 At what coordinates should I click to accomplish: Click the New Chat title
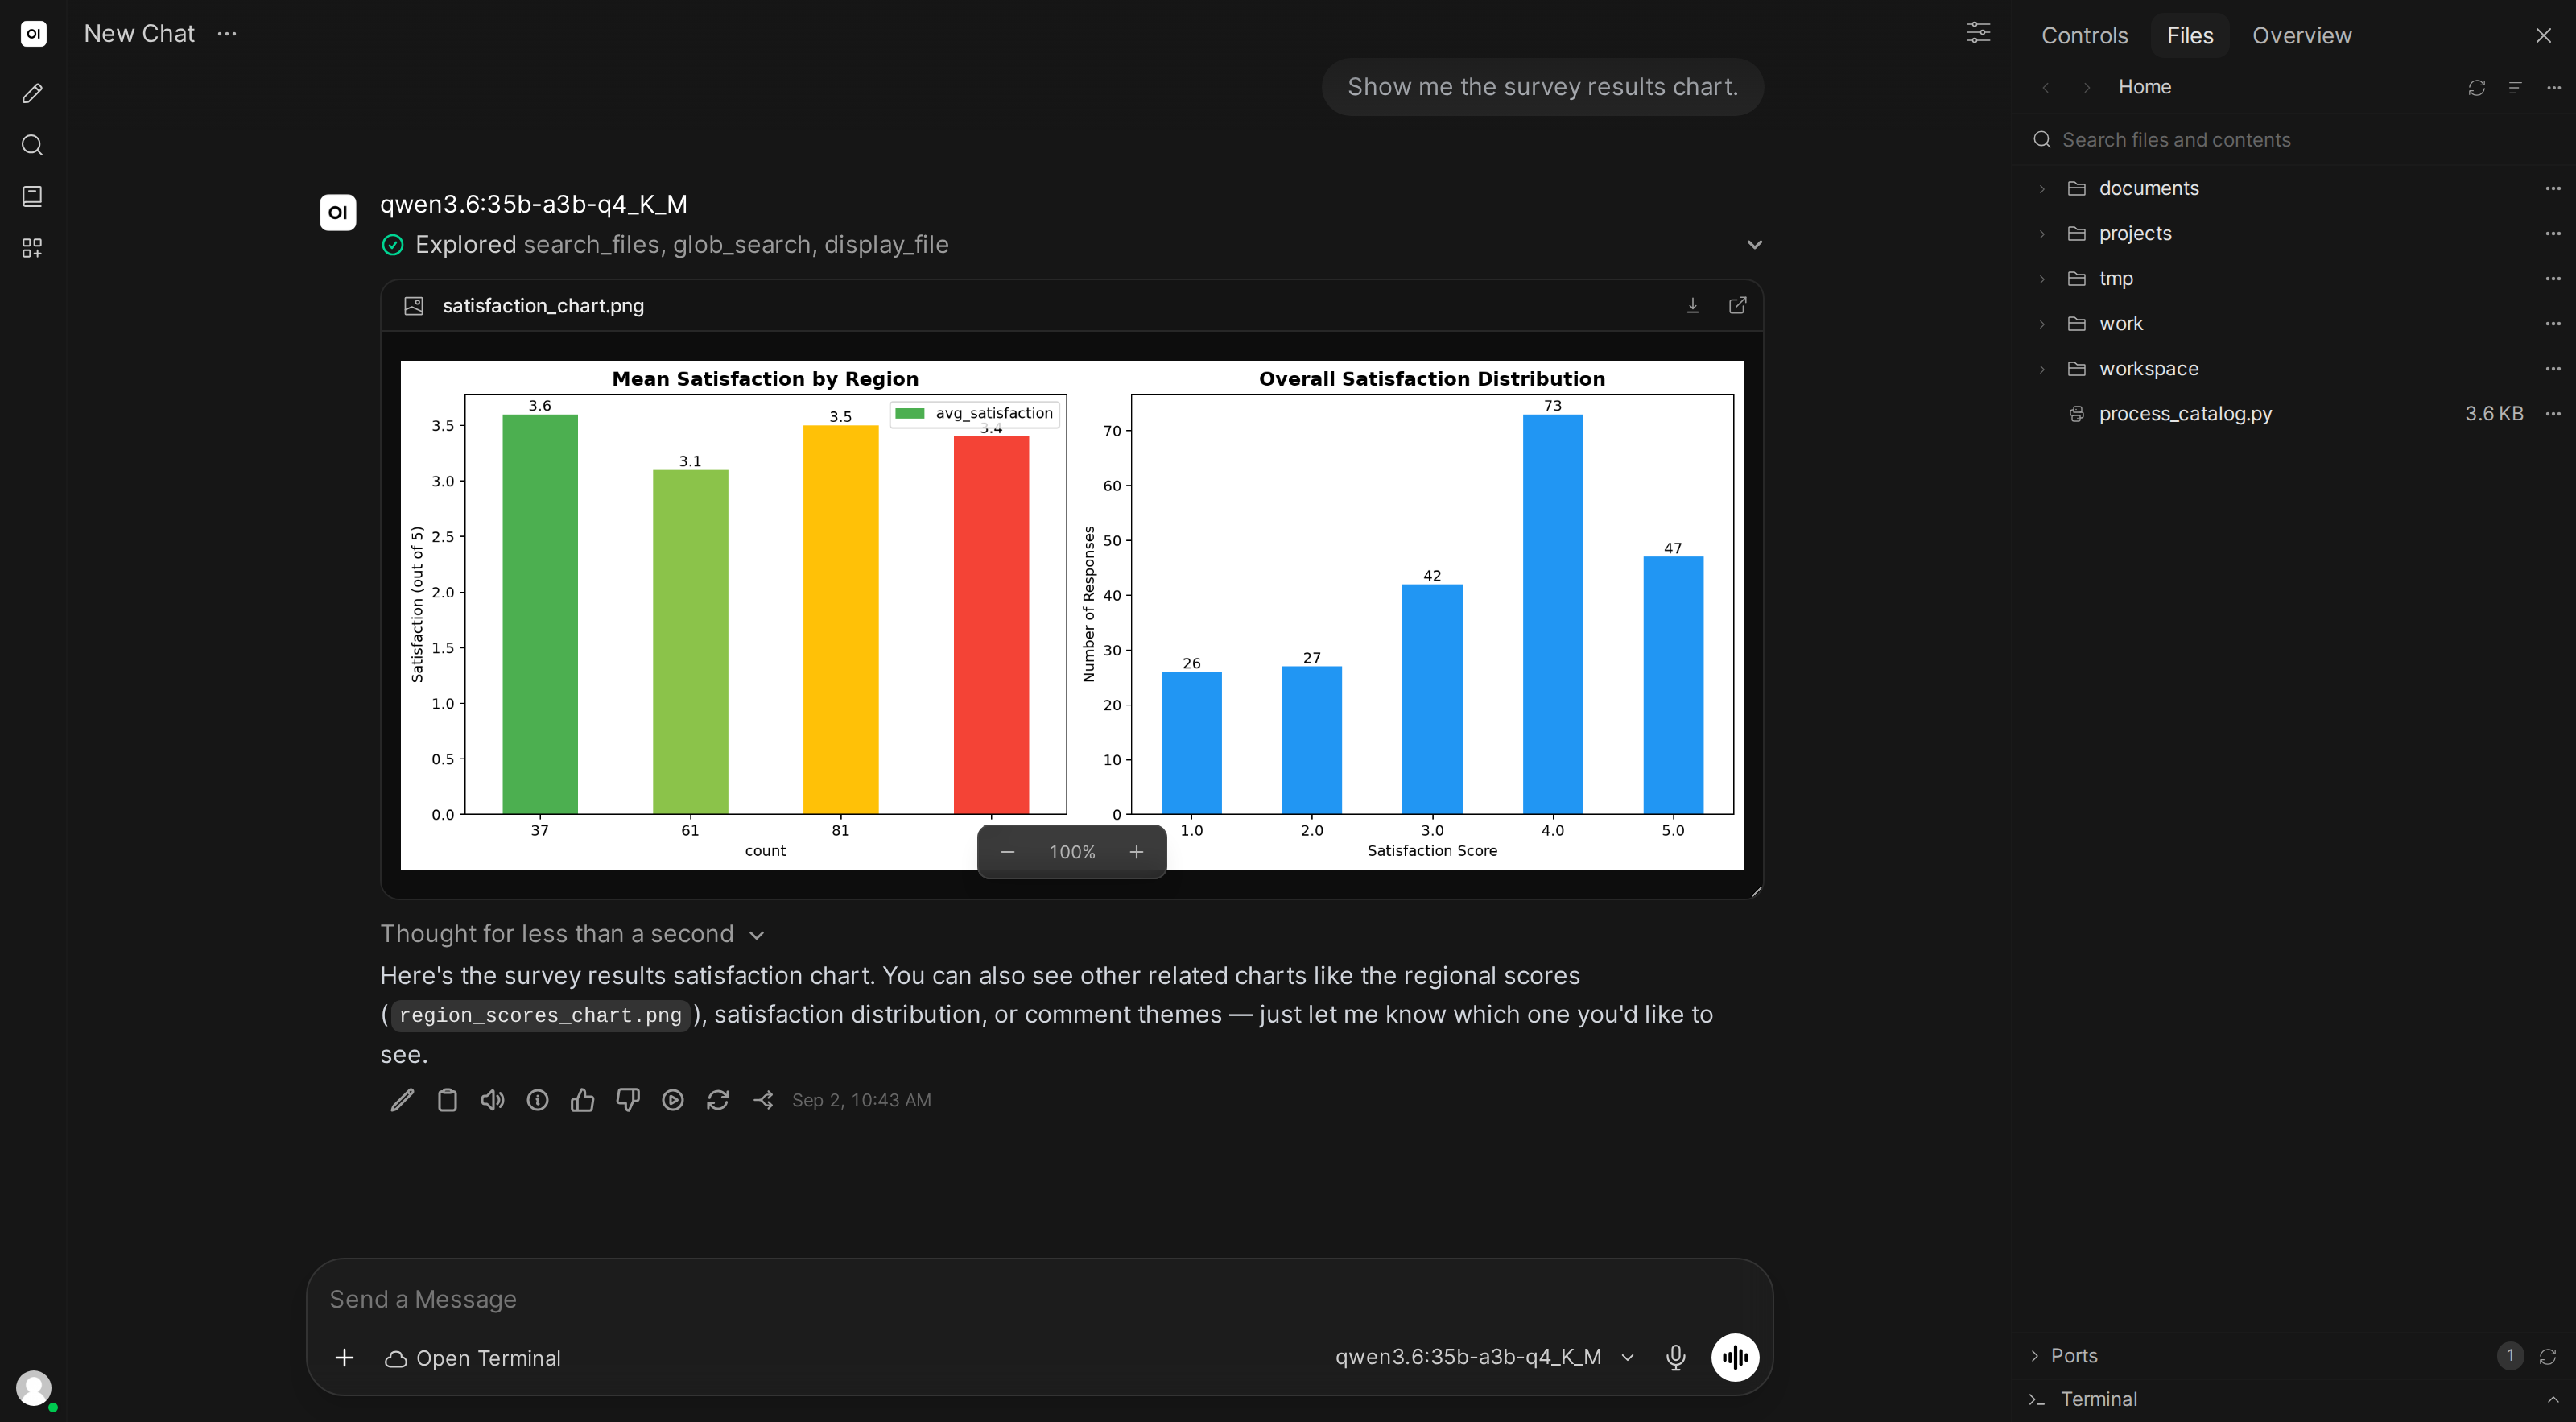click(x=139, y=33)
